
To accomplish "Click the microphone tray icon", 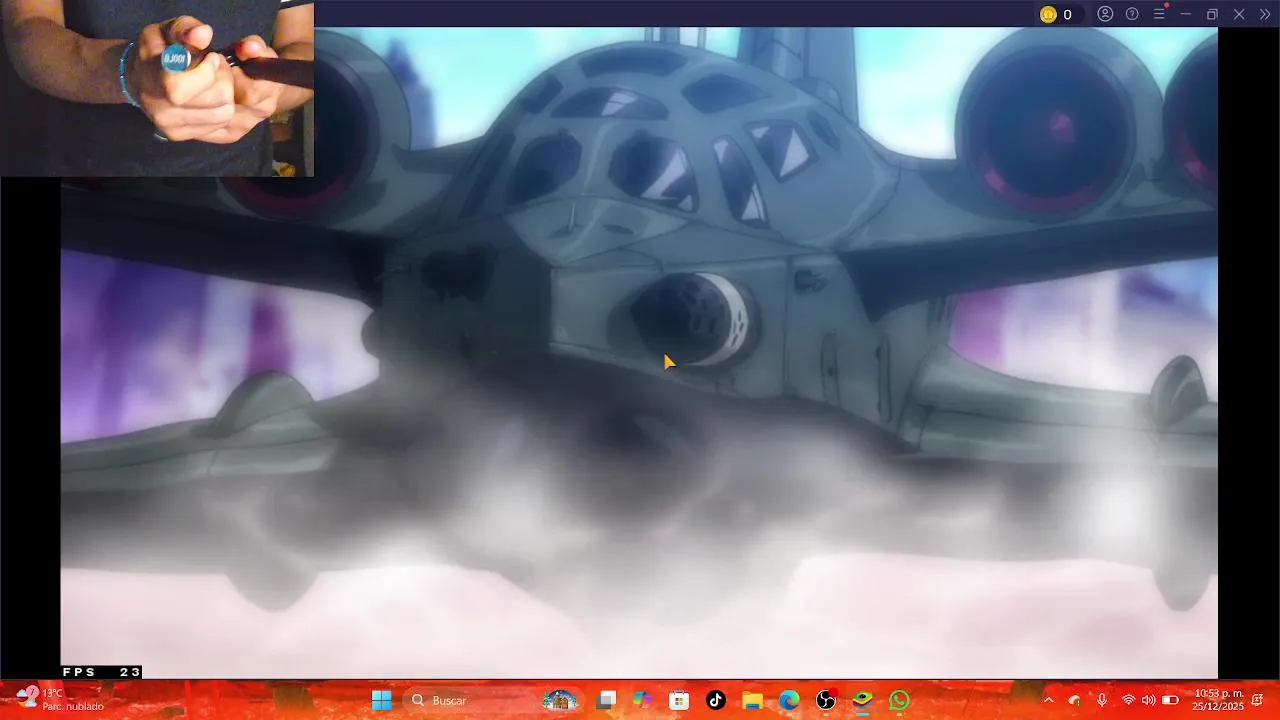I will 1102,700.
